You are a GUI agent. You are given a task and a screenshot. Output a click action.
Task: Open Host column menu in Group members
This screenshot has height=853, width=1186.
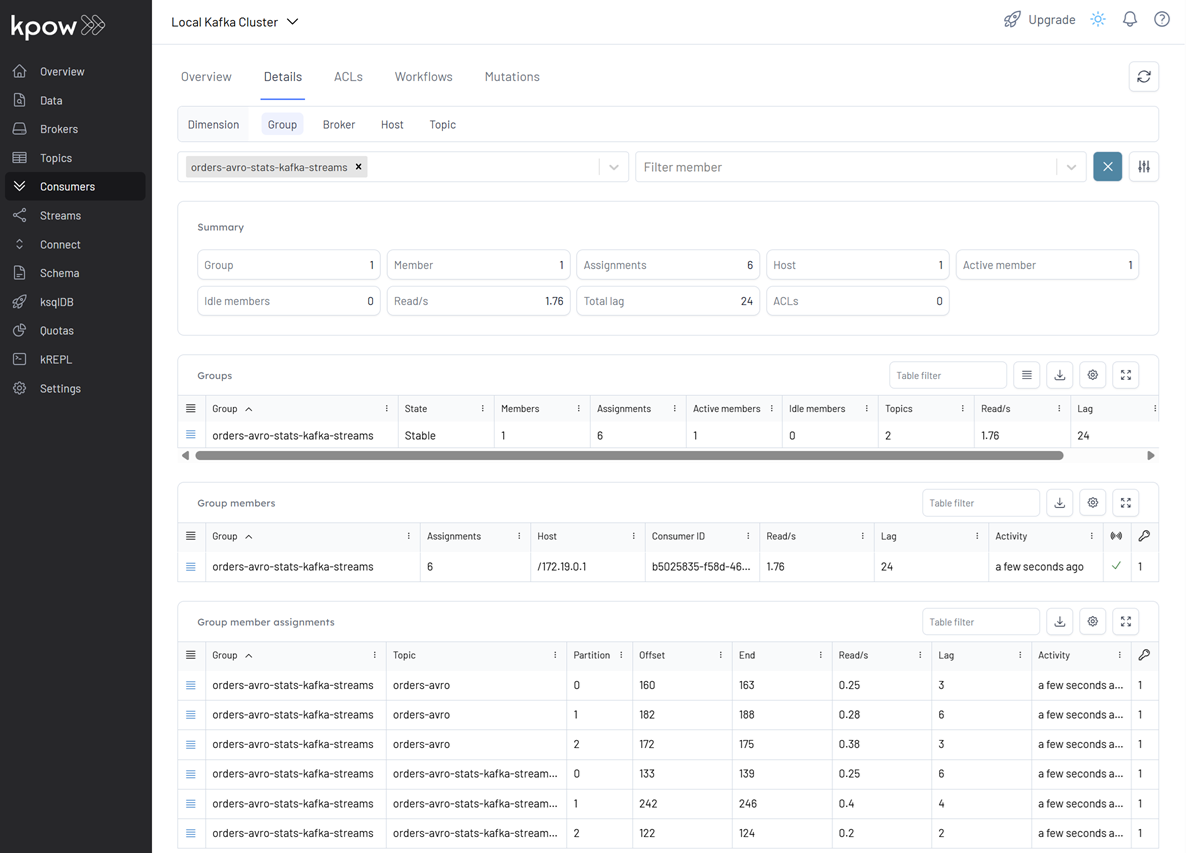(633, 536)
